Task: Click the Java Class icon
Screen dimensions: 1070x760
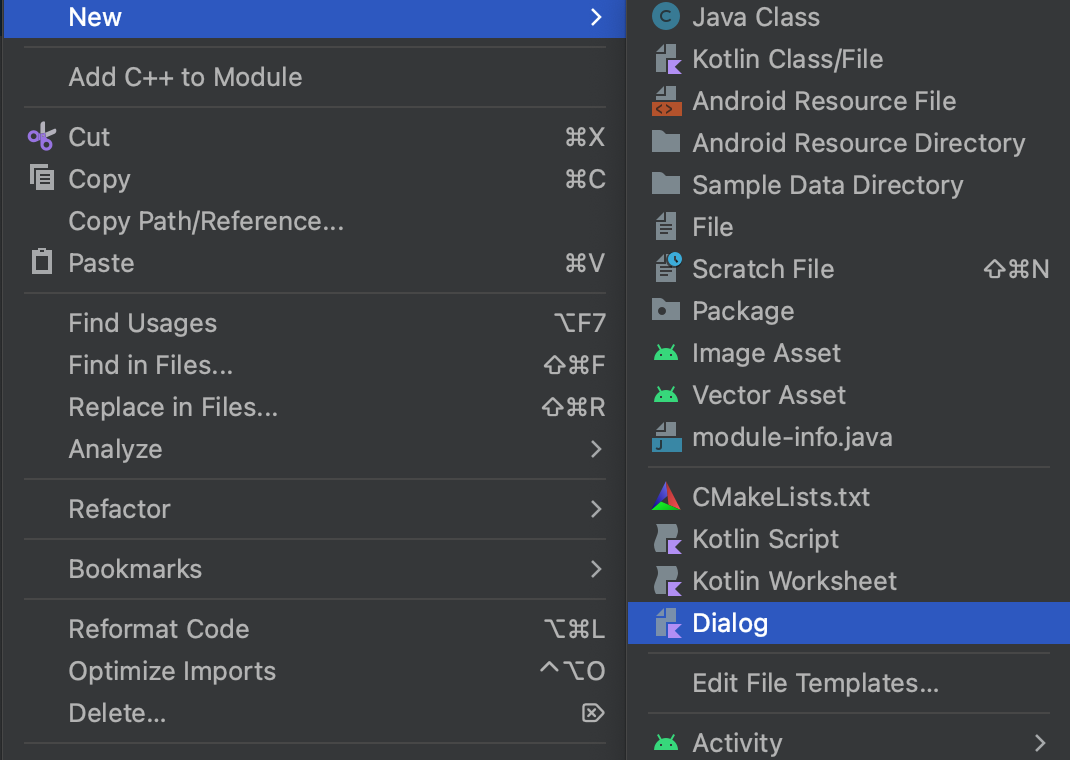Action: click(666, 16)
